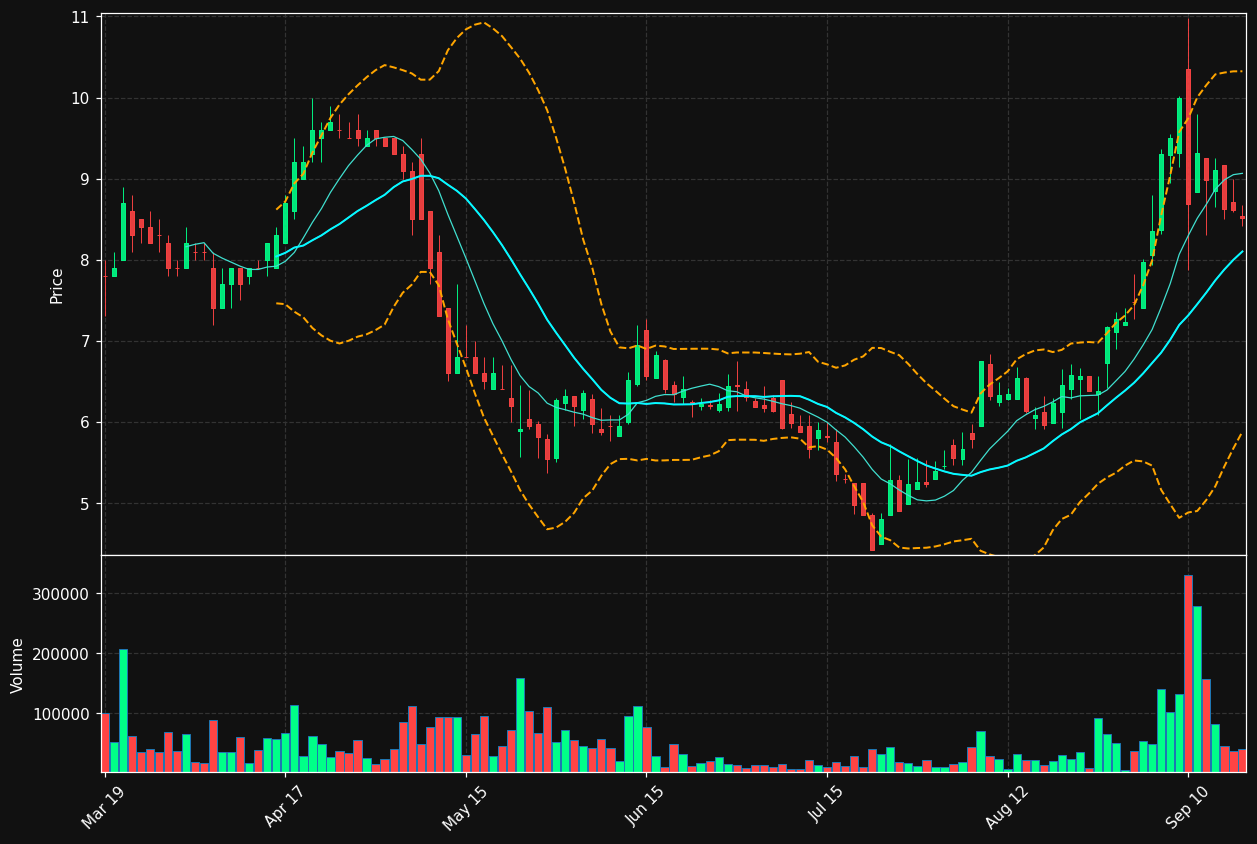The width and height of the screenshot is (1257, 844).
Task: Click the price axis tick "6"
Action: [84, 423]
